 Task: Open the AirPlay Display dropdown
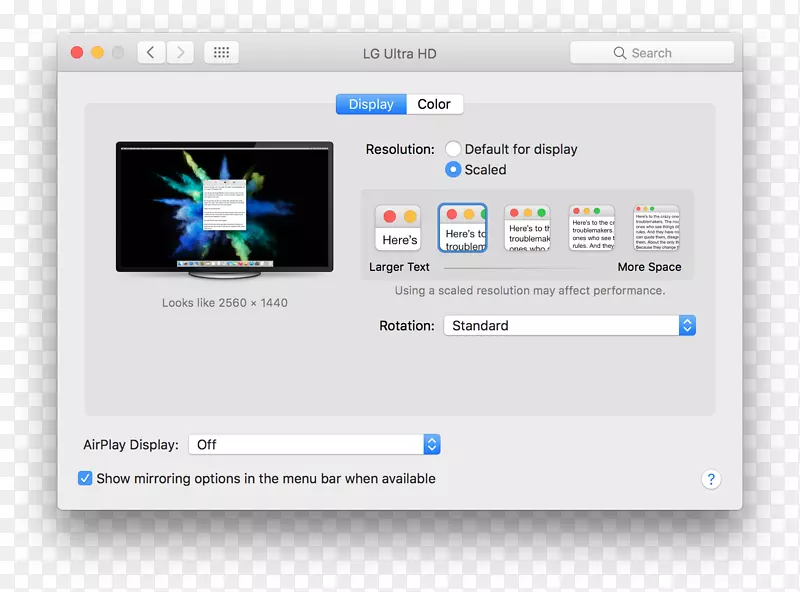(313, 444)
